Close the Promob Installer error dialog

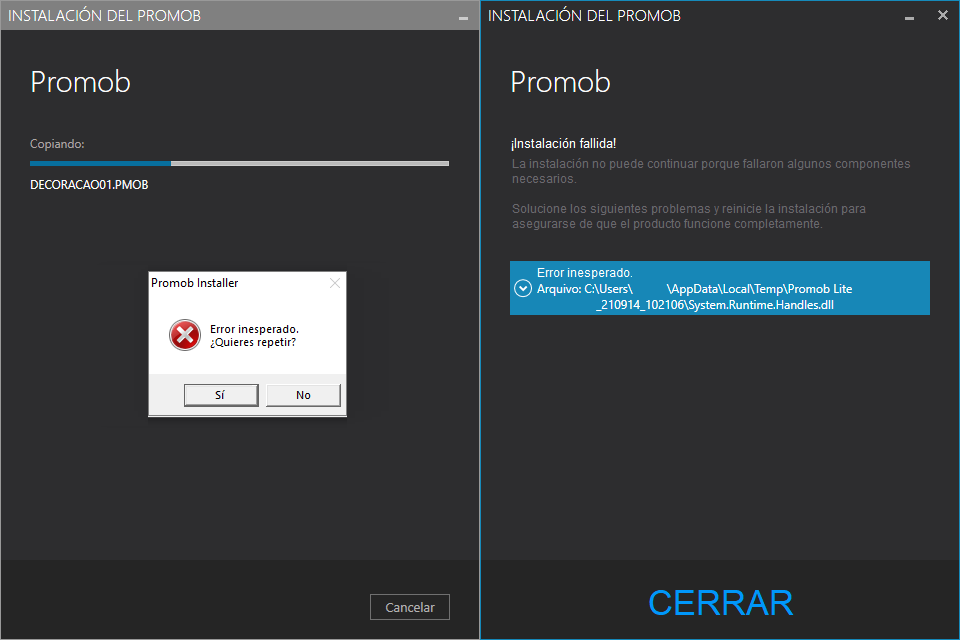pyautogui.click(x=334, y=283)
